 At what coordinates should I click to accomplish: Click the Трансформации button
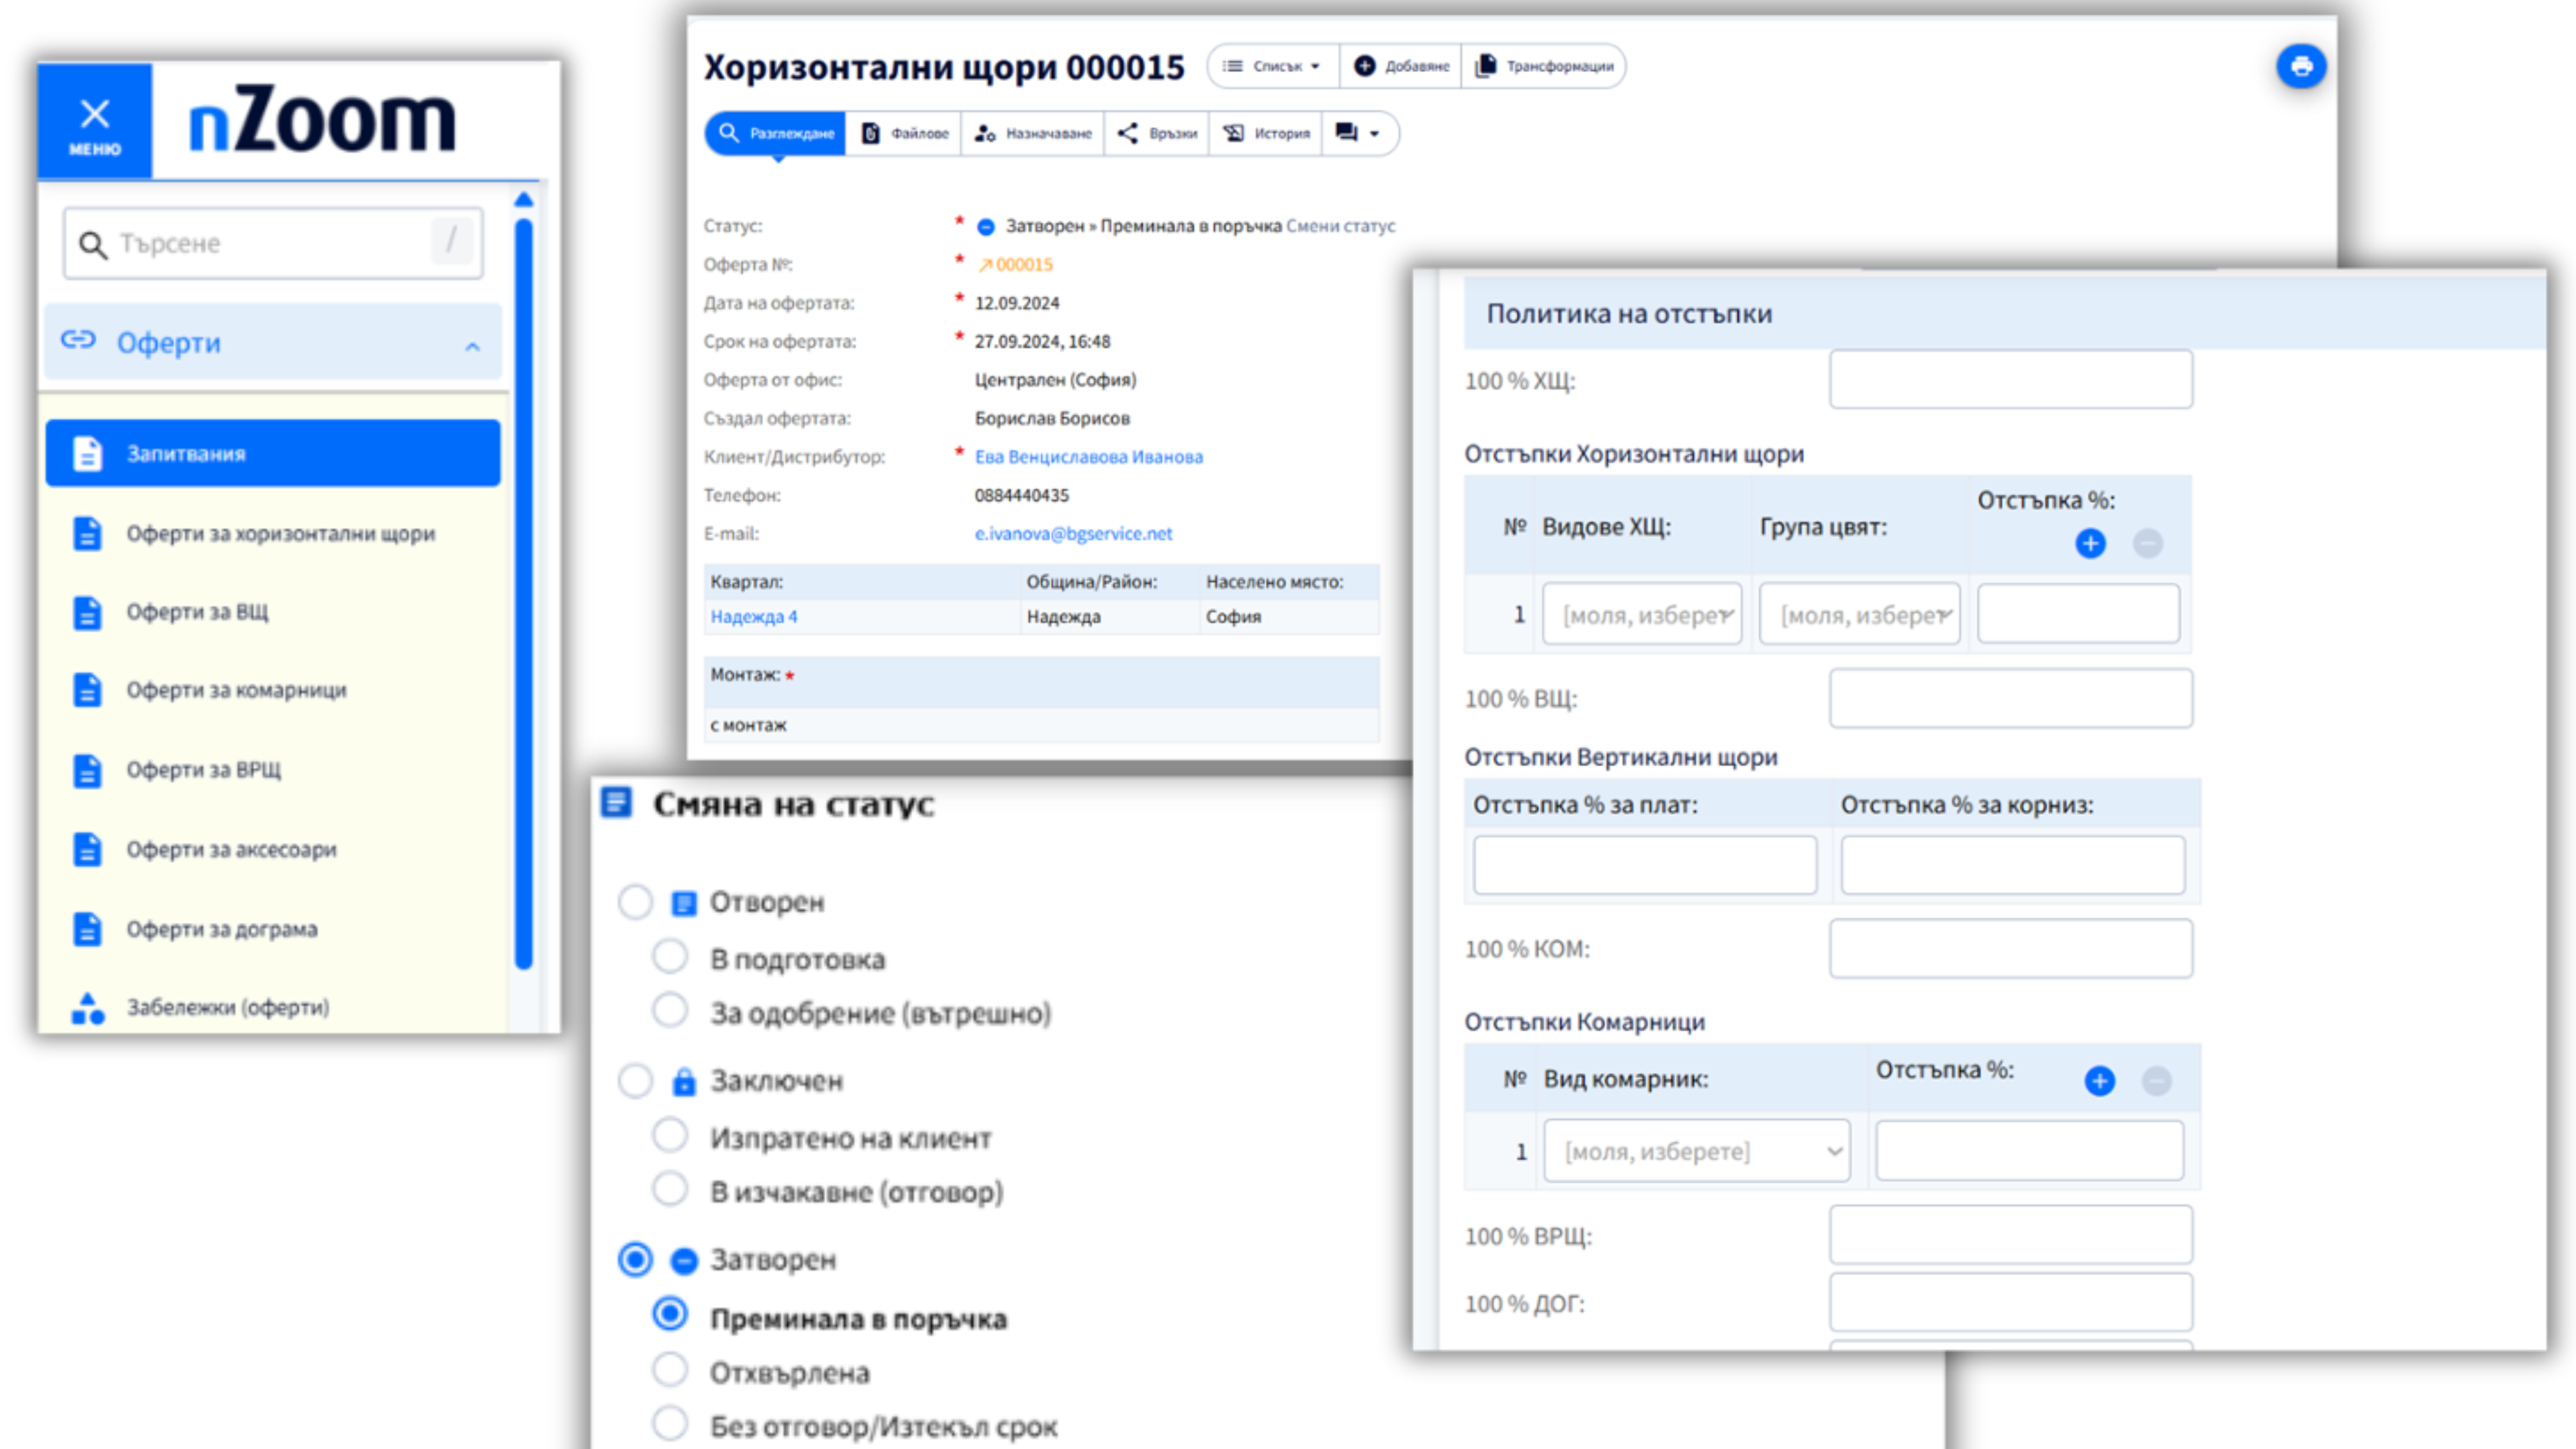(1544, 66)
